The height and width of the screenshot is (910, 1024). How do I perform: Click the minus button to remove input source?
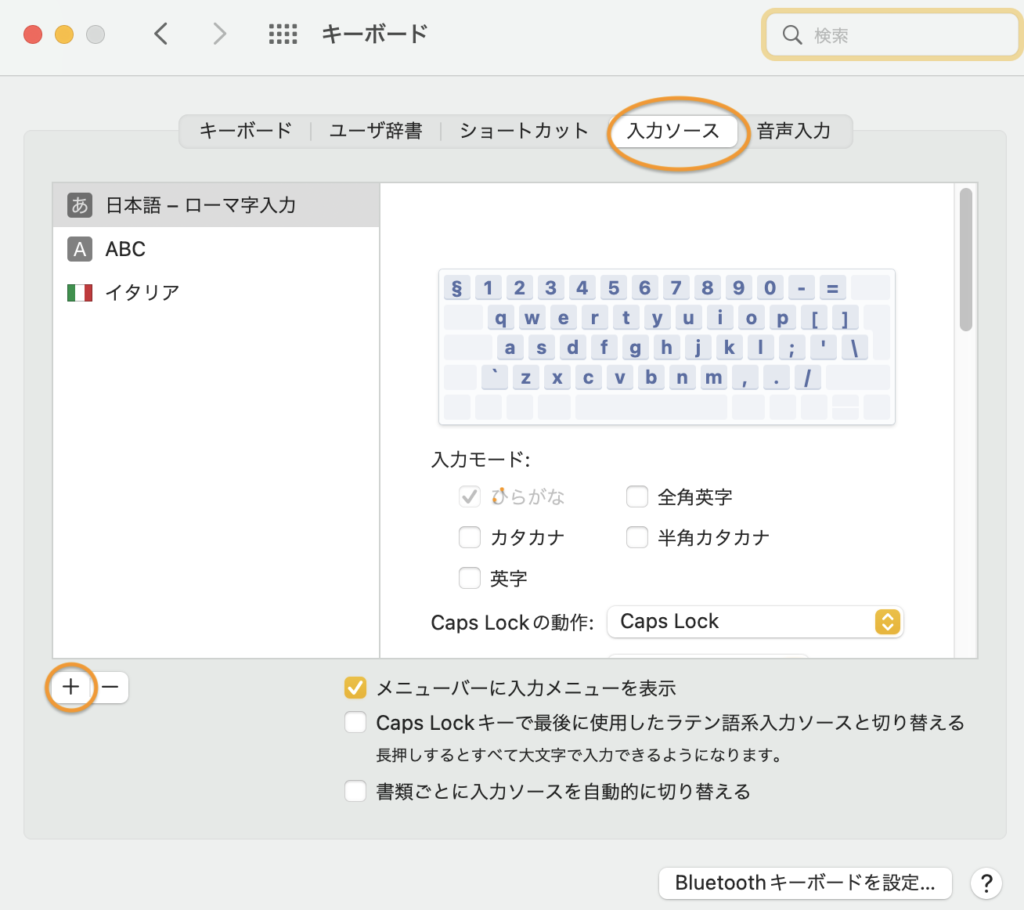click(110, 688)
